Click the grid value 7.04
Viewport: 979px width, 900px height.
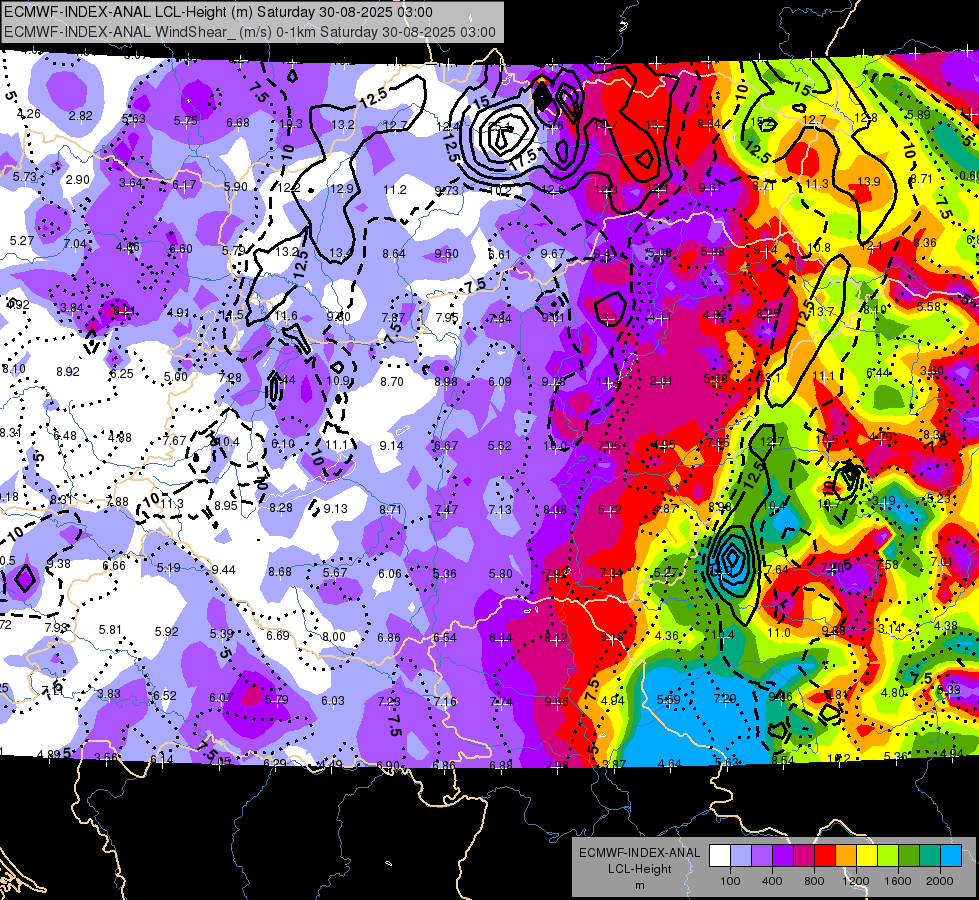click(75, 244)
